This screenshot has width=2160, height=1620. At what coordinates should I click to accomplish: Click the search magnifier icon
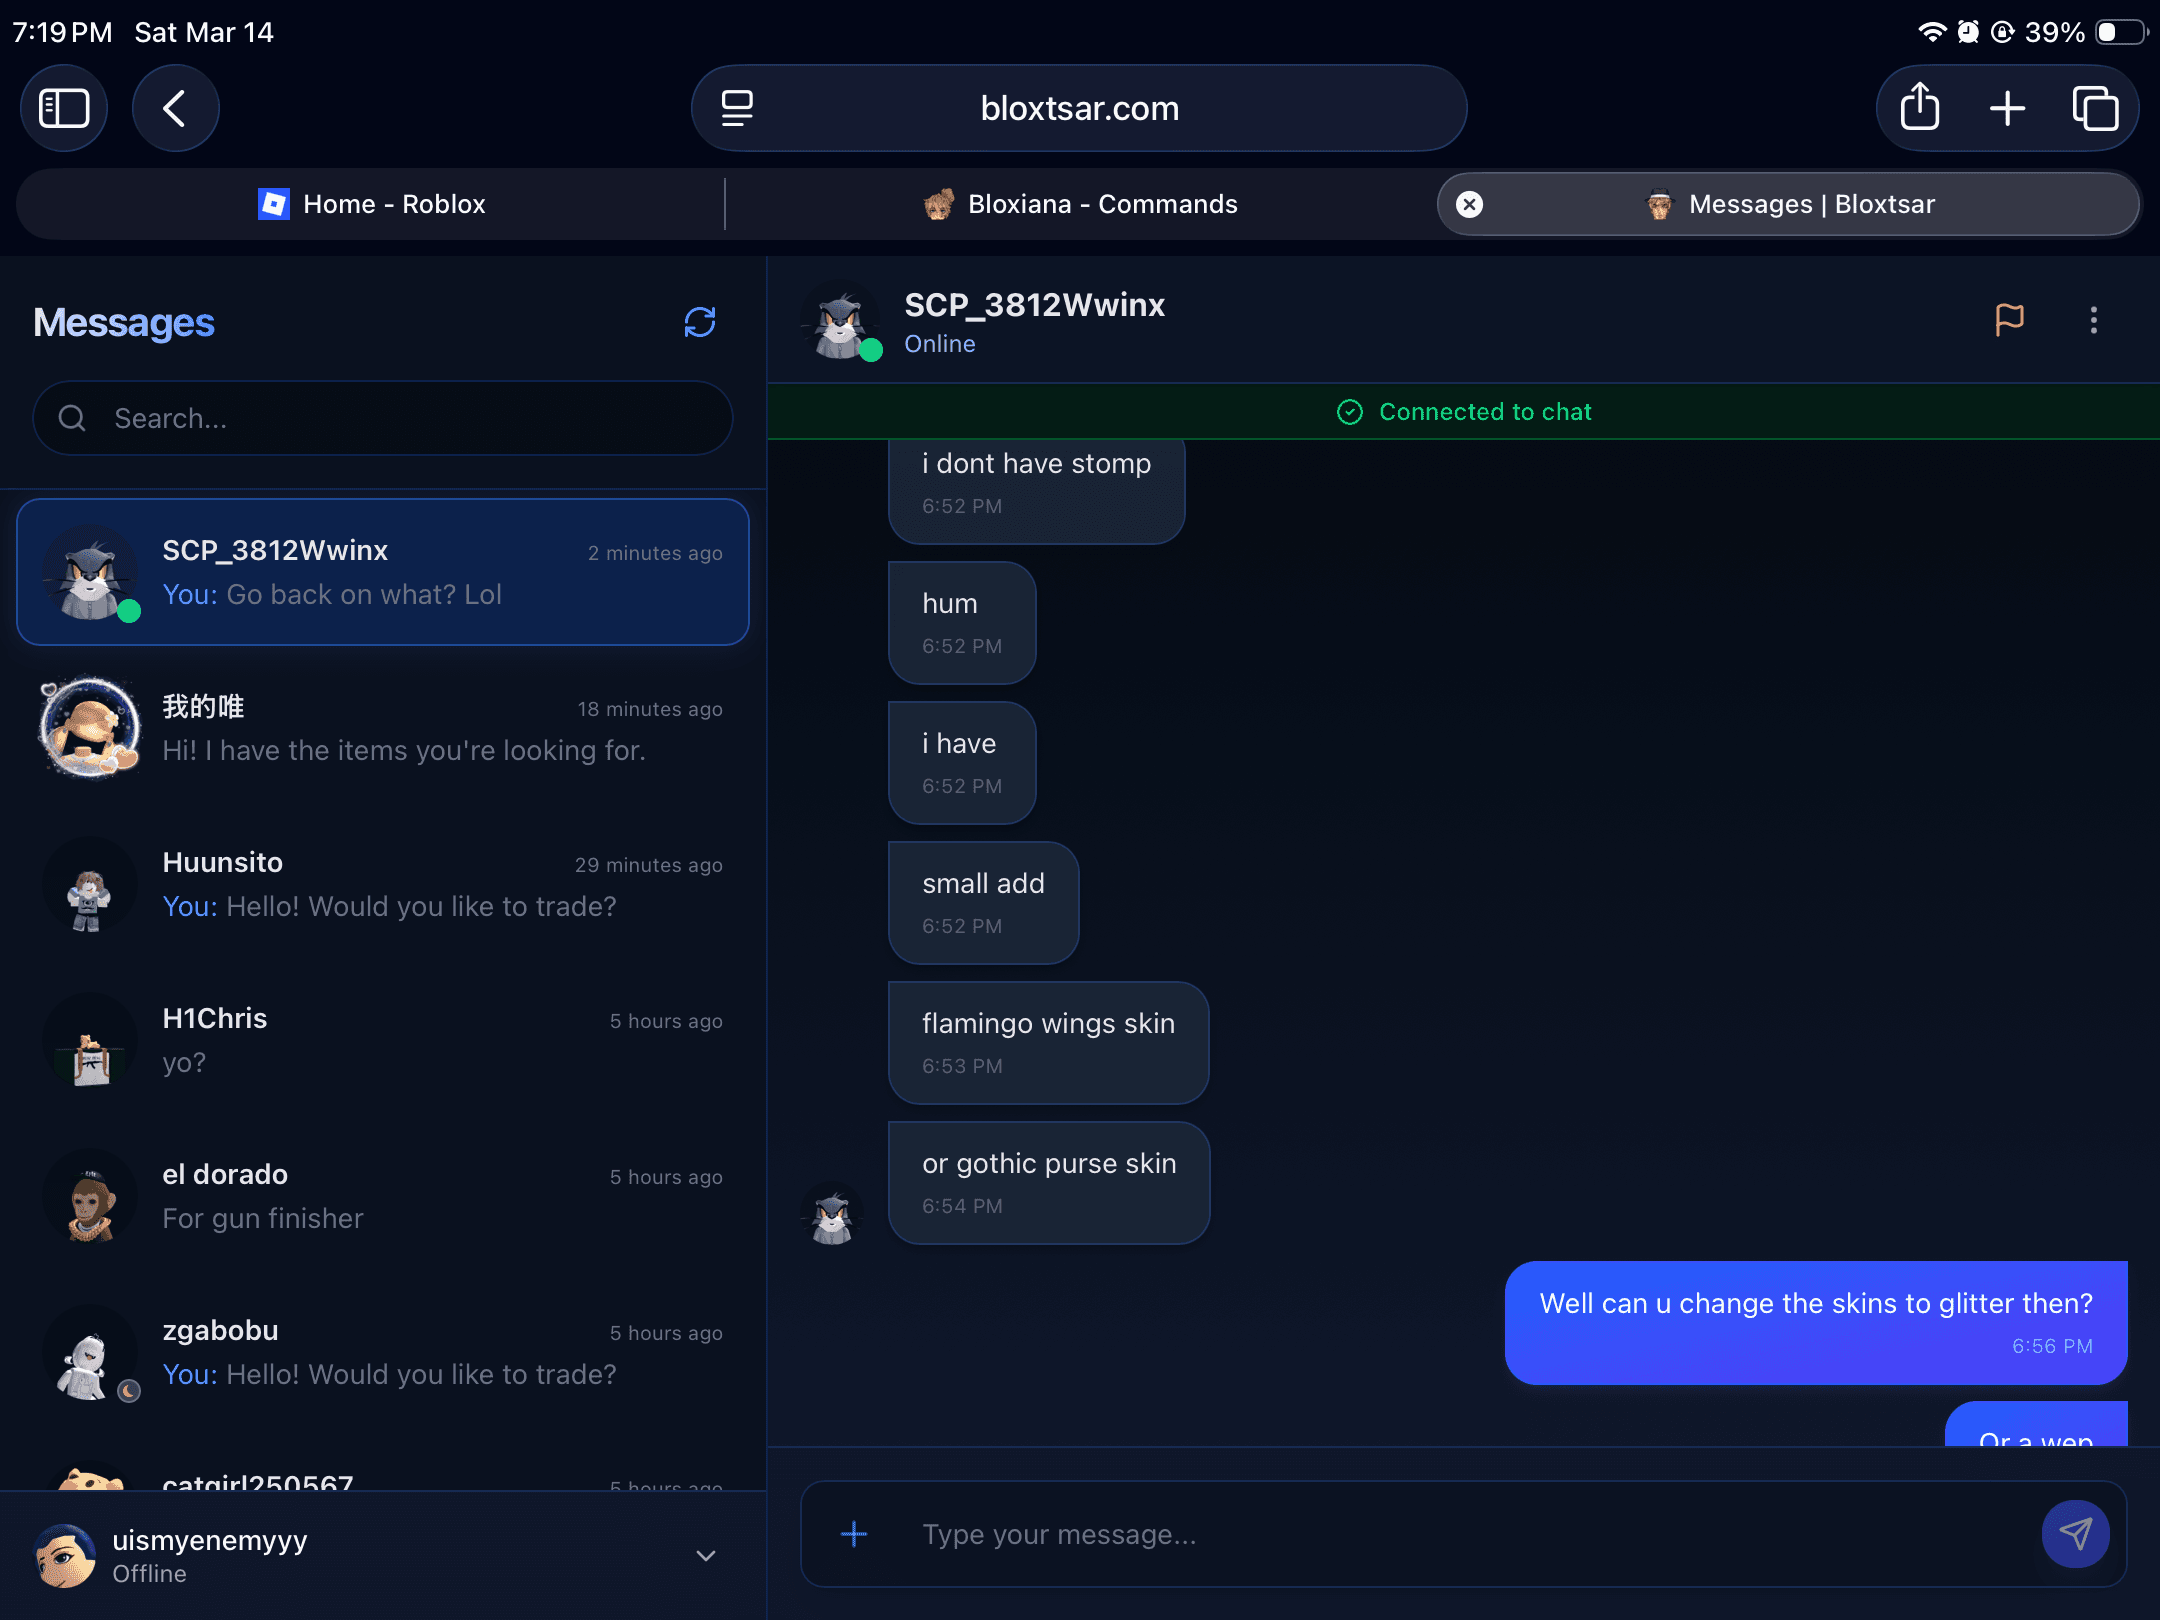pyautogui.click(x=72, y=418)
